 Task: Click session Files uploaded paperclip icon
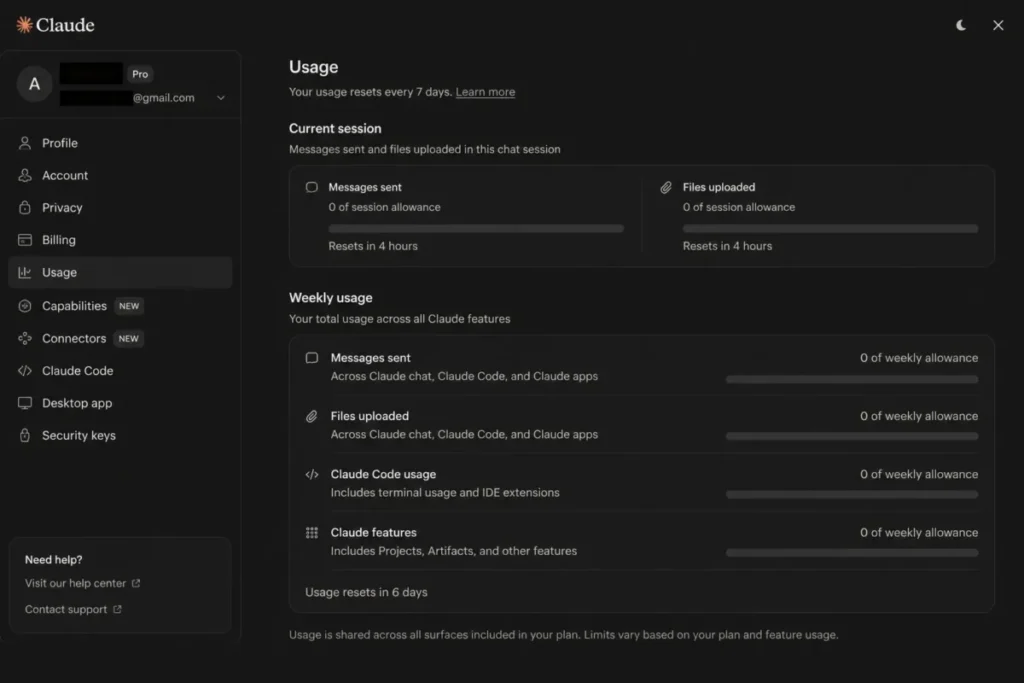[x=665, y=187]
